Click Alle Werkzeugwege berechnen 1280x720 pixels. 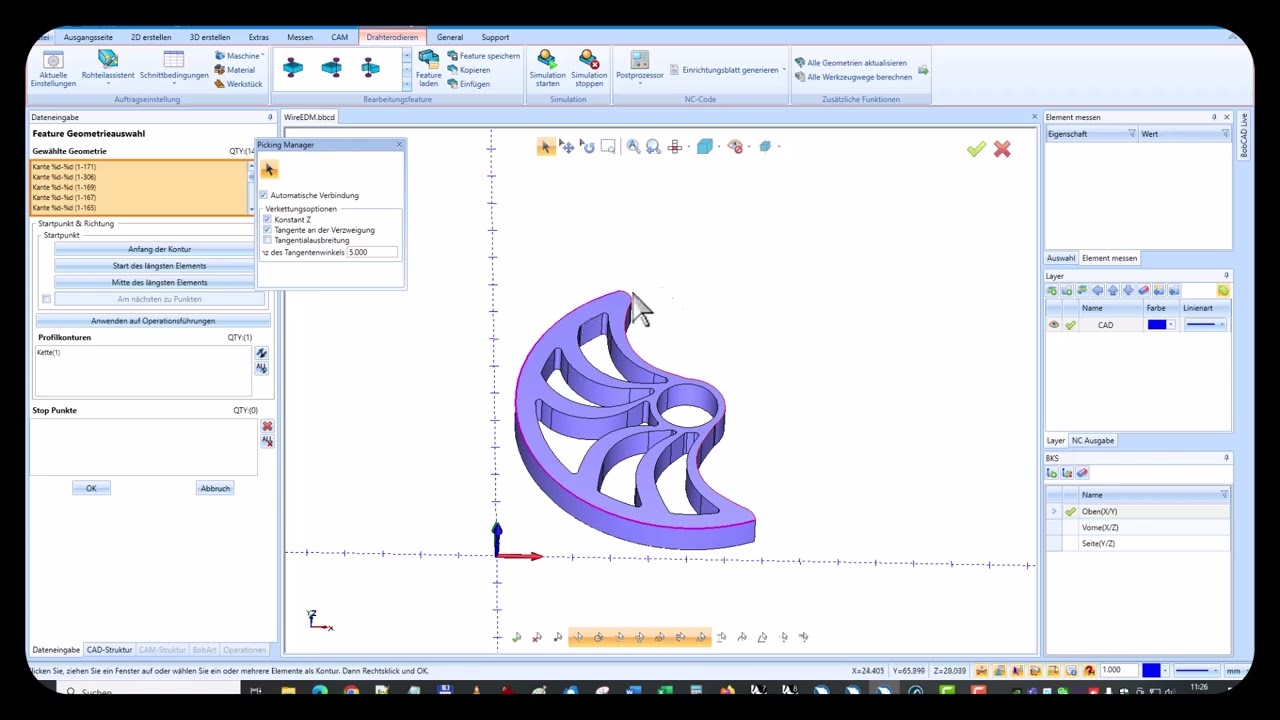pos(853,77)
